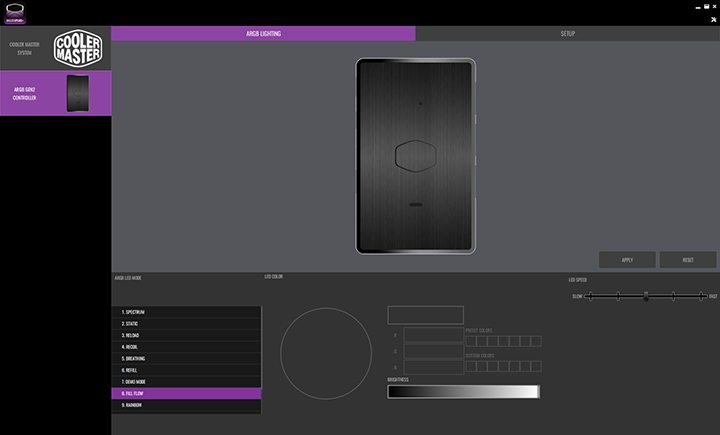Open the Setup tab
This screenshot has width=720, height=435.
(x=567, y=34)
